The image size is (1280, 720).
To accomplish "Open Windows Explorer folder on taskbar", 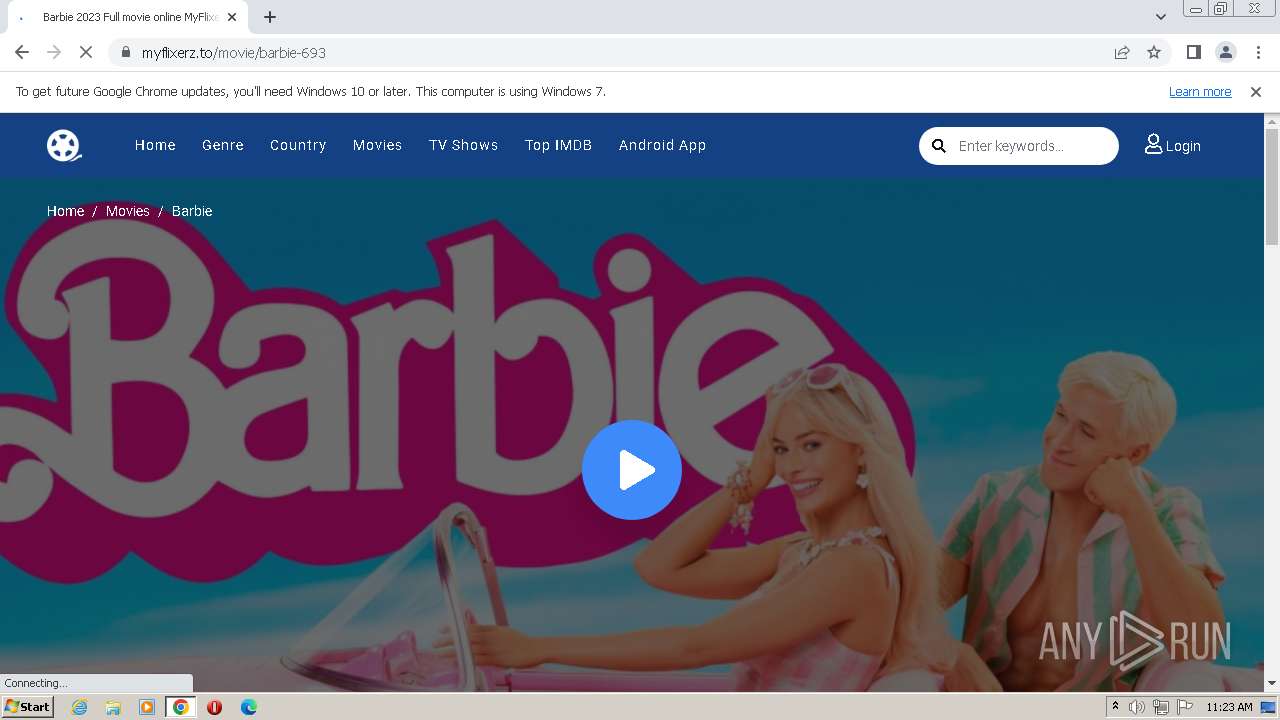I will pyautogui.click(x=113, y=707).
